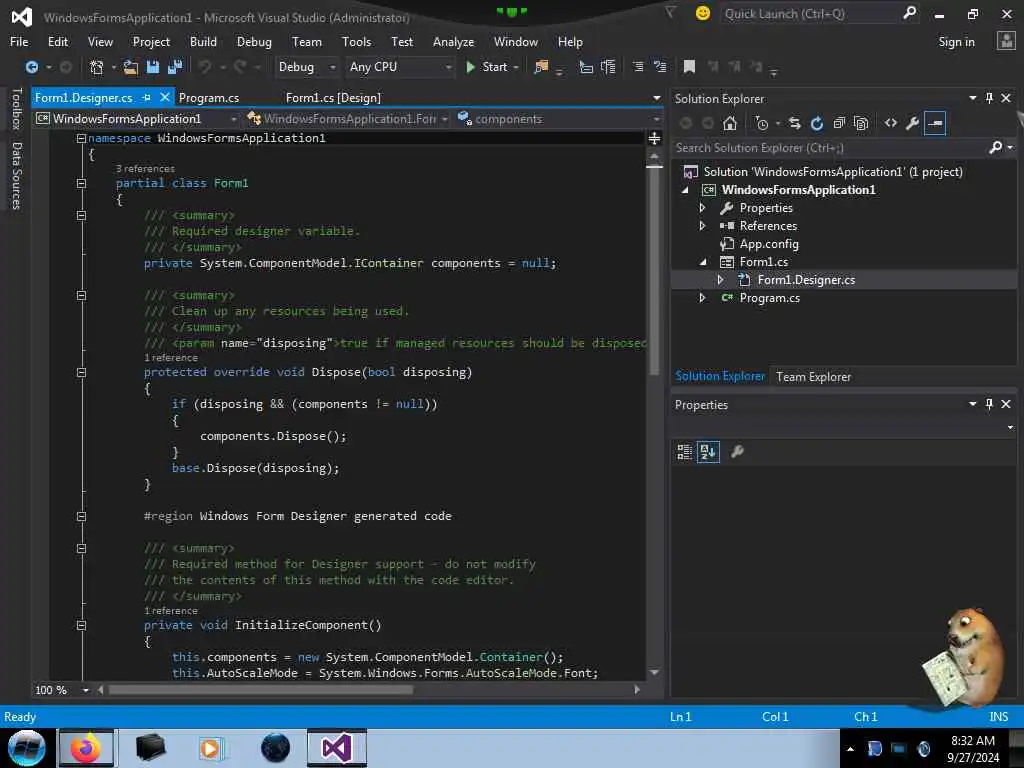Toggle a bookmark with the bookmark icon
The height and width of the screenshot is (768, 1024).
coord(689,67)
